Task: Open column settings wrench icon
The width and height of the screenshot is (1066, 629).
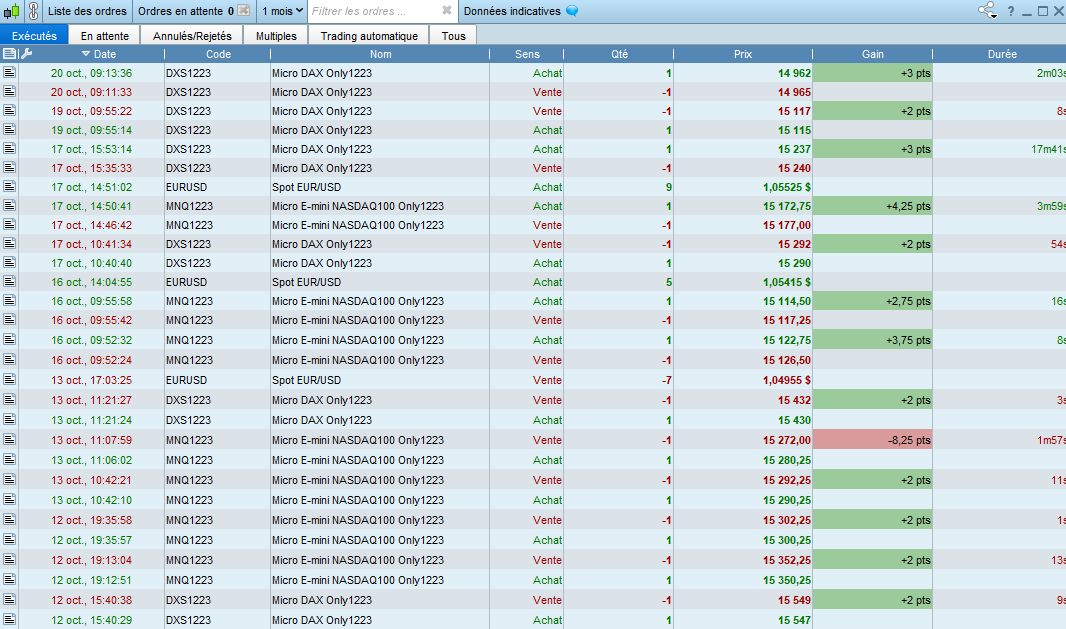Action: click(26, 54)
